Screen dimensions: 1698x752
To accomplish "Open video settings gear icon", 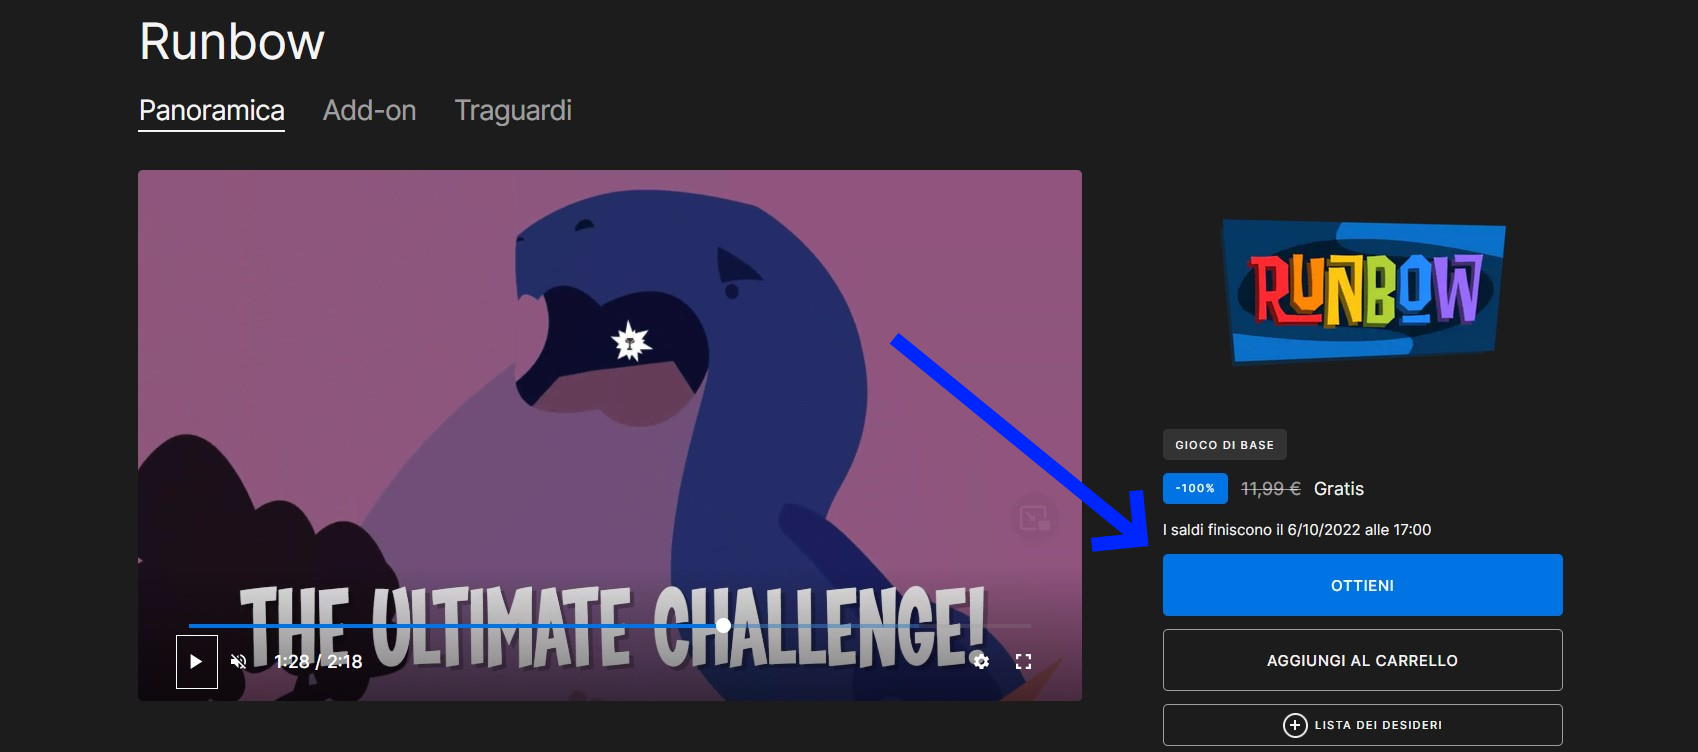I will 981,662.
